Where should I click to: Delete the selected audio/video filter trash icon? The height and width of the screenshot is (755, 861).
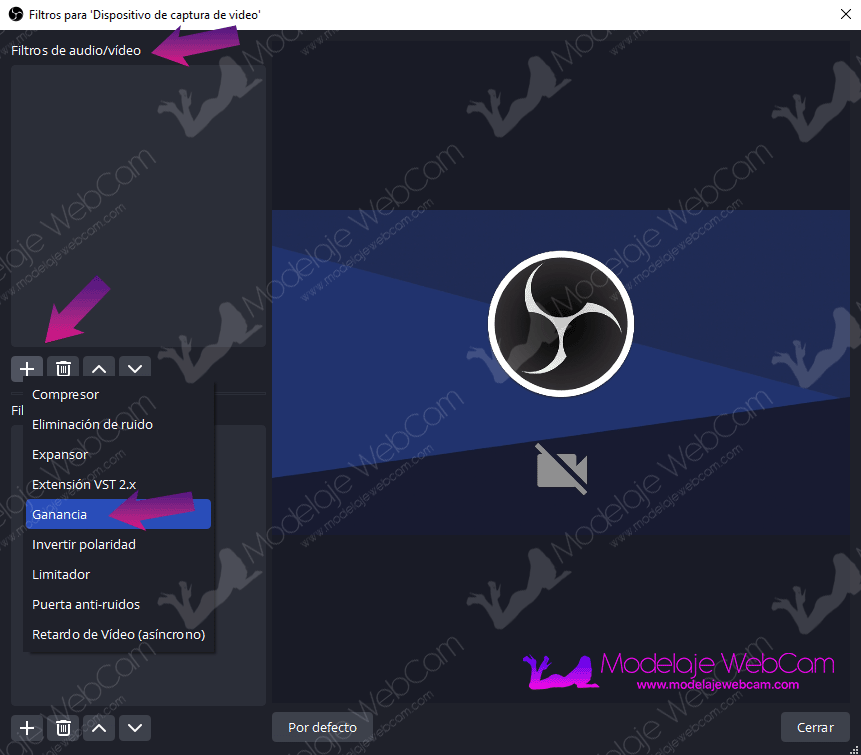(x=63, y=368)
